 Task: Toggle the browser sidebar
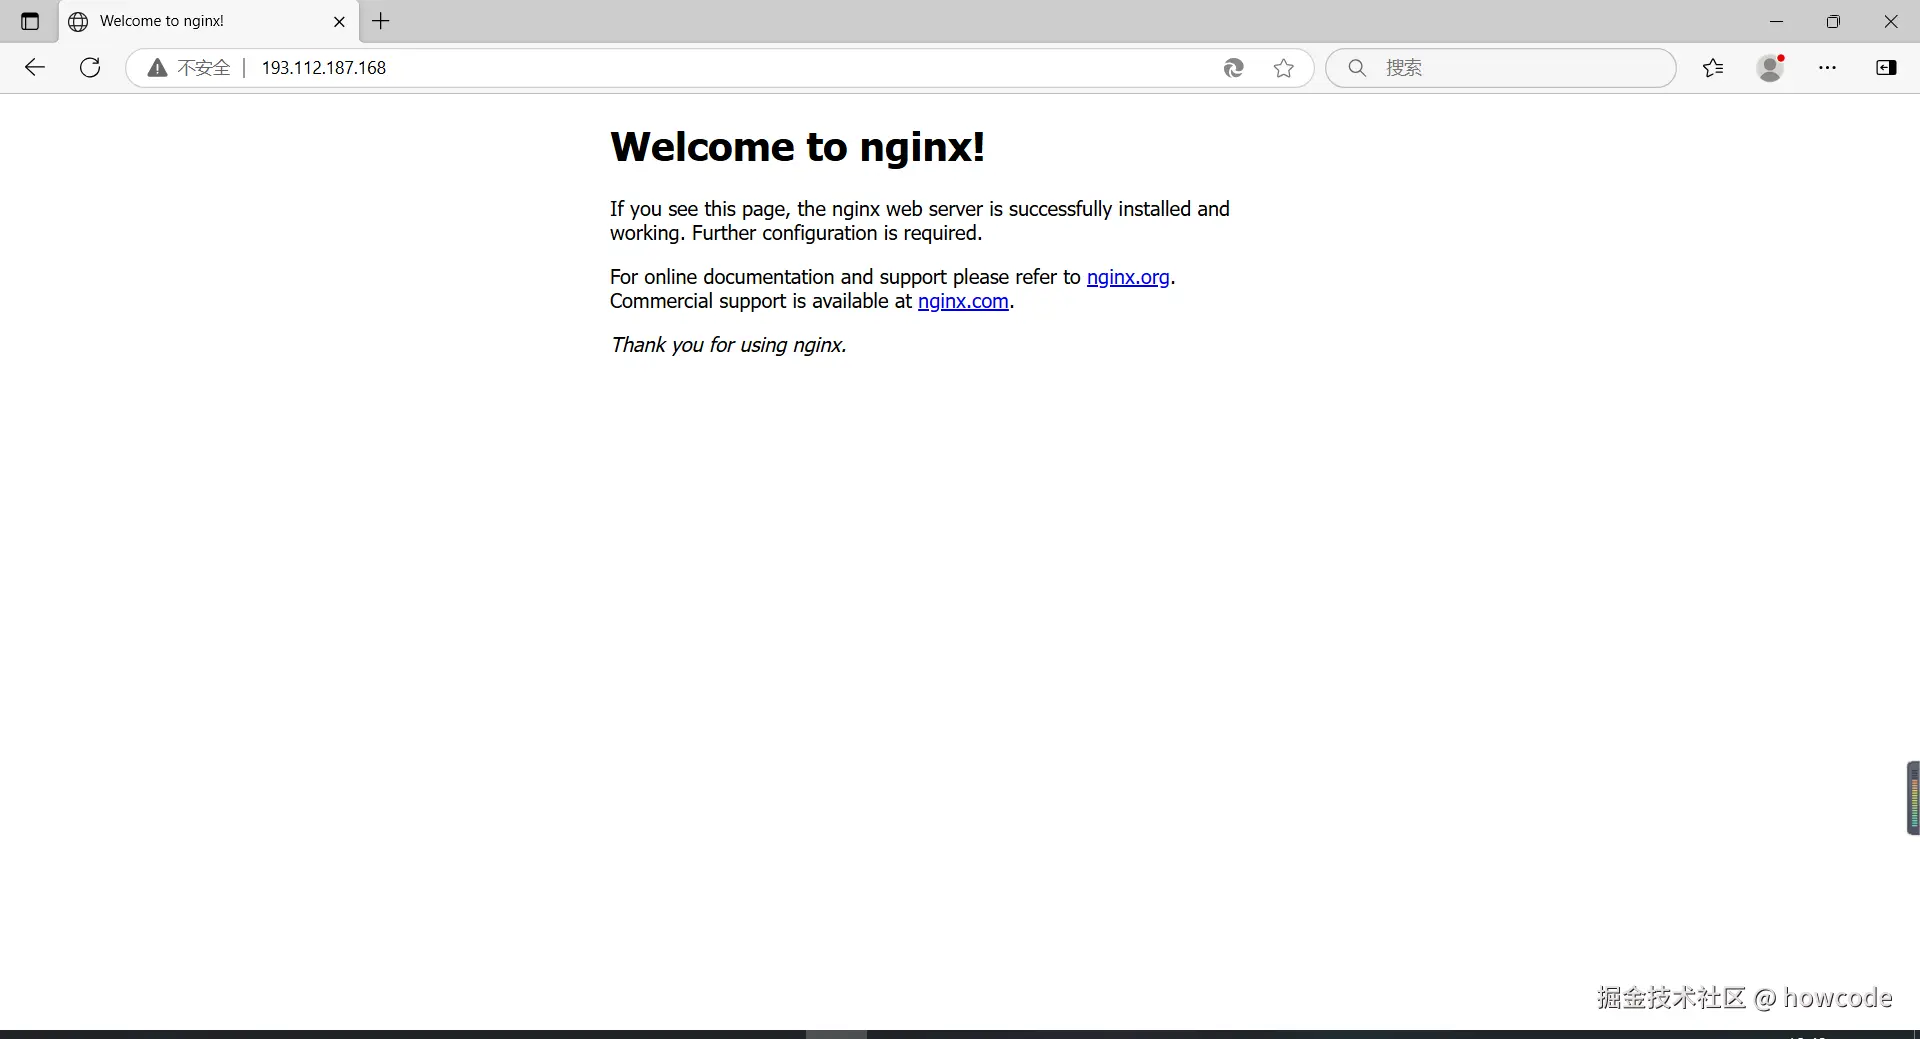coord(1886,68)
